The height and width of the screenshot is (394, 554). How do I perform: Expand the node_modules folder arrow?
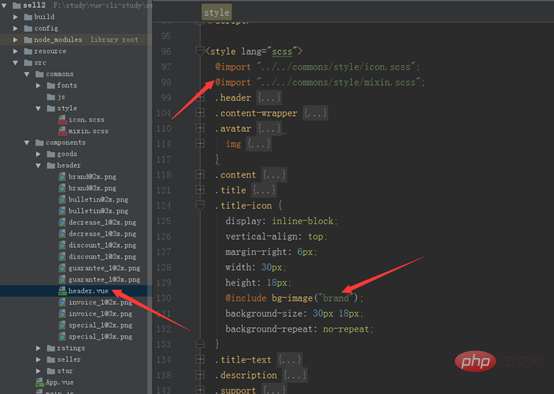(x=15, y=40)
